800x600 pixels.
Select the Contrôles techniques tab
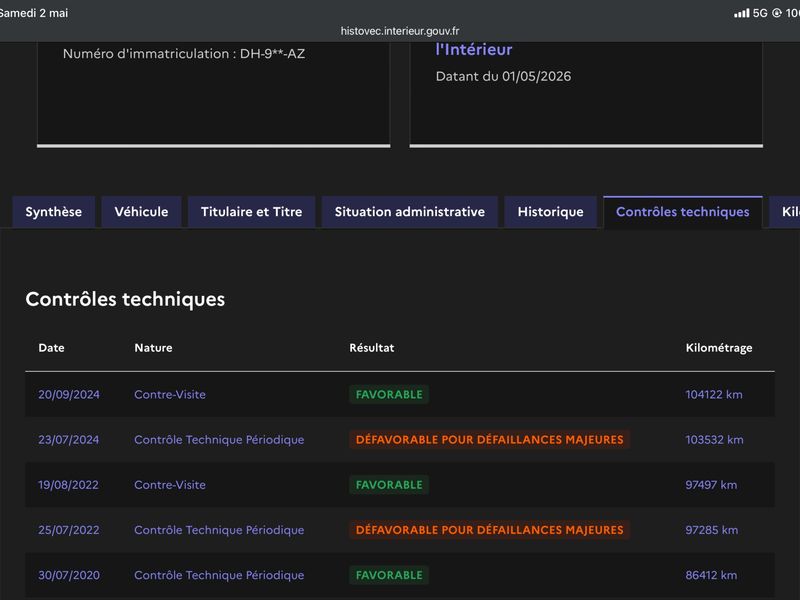(x=683, y=212)
